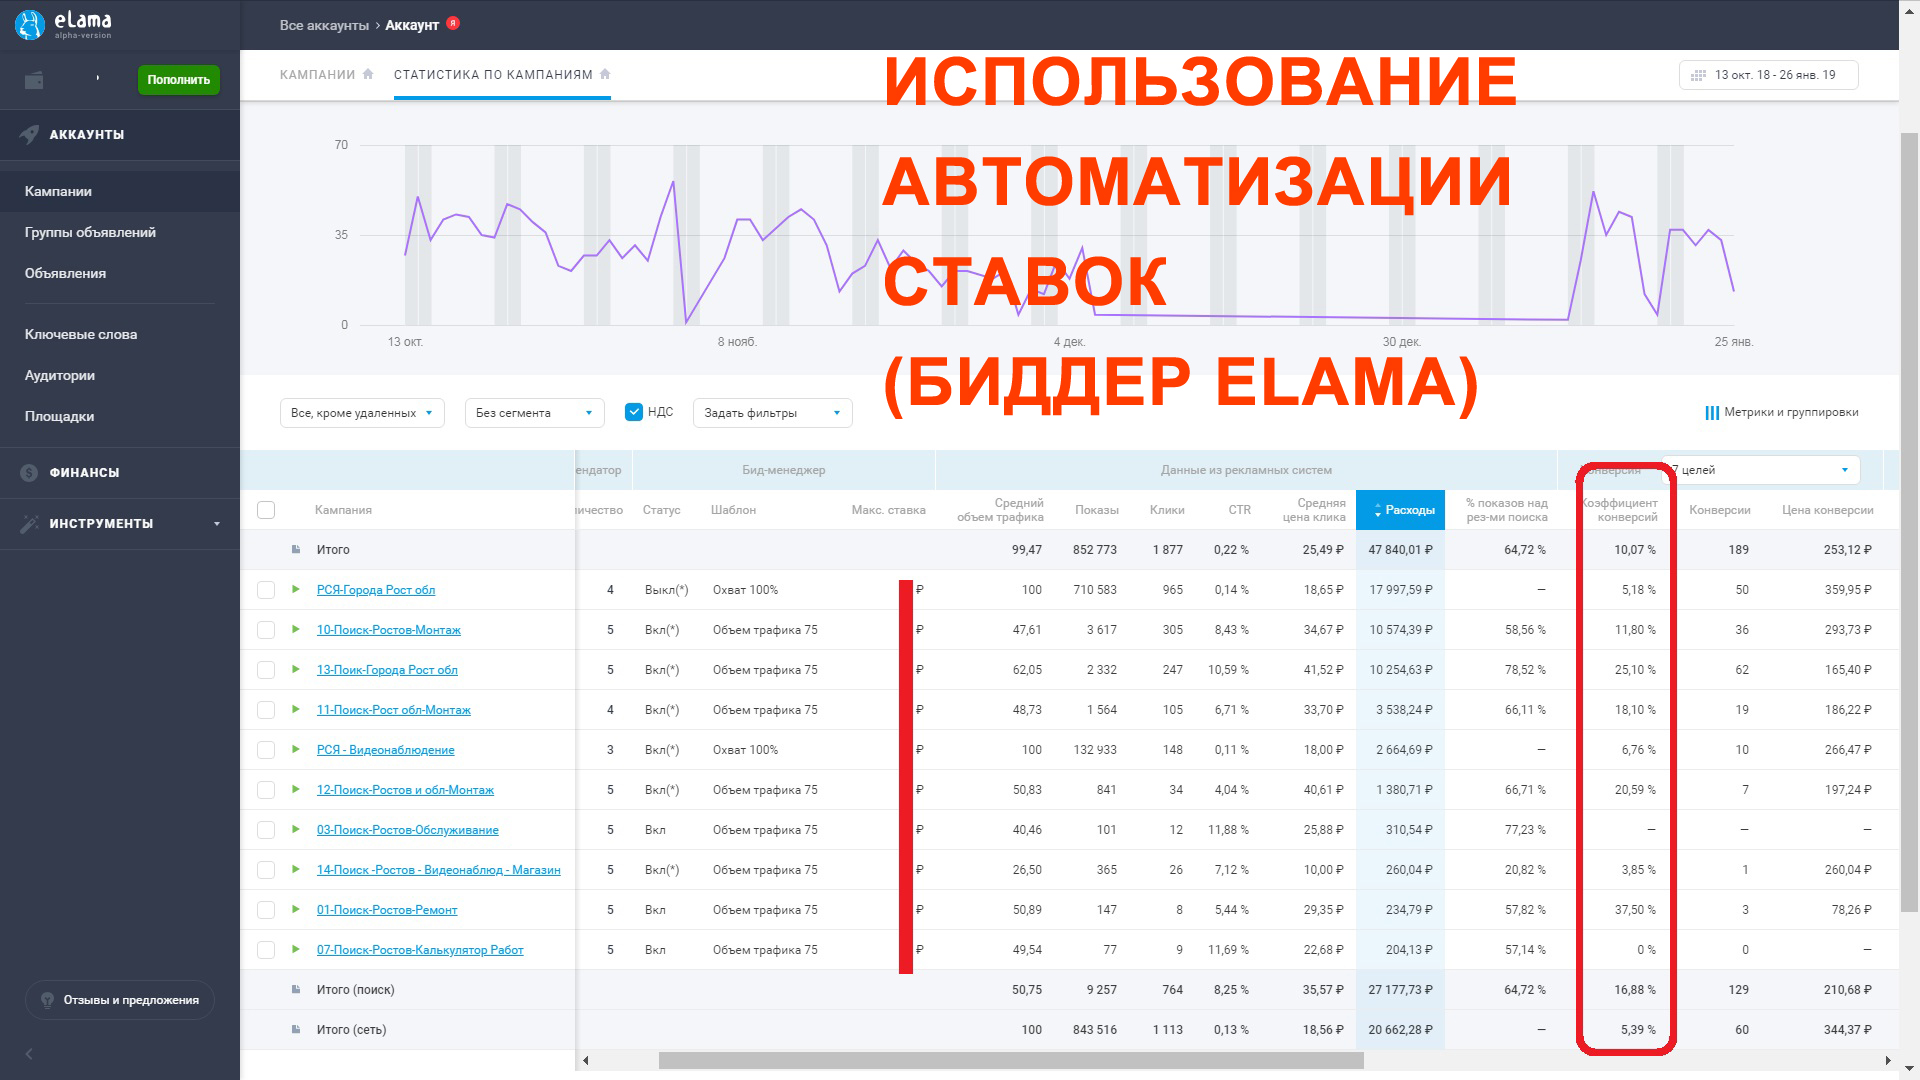
Task: Click the vertical page scrollbar
Action: click(1909, 520)
